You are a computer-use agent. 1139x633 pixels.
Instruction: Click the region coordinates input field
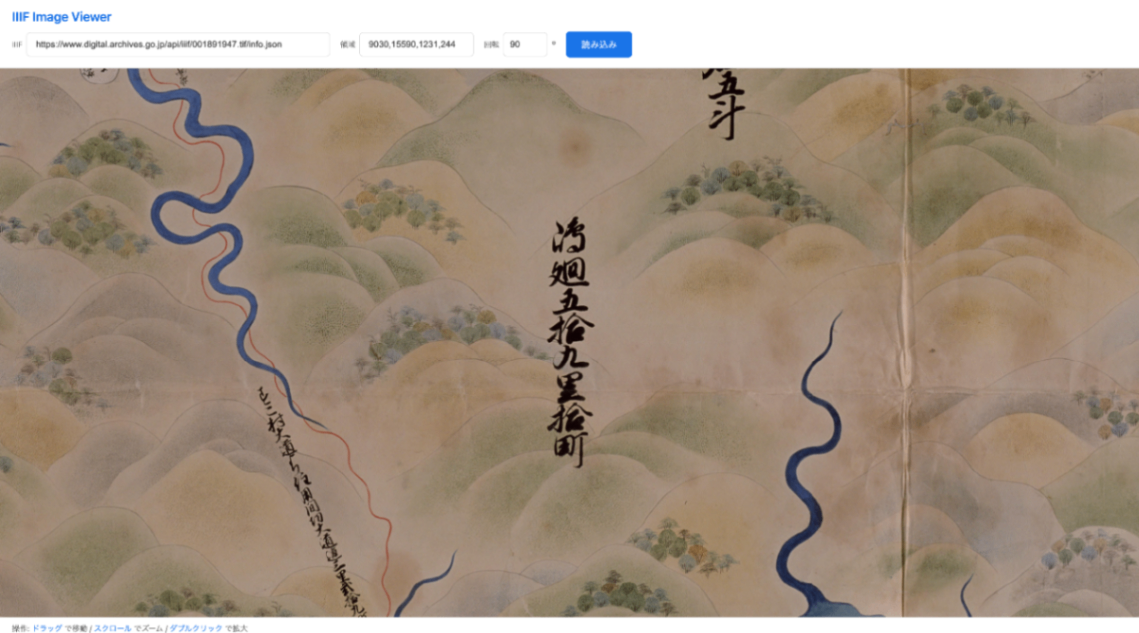point(416,44)
